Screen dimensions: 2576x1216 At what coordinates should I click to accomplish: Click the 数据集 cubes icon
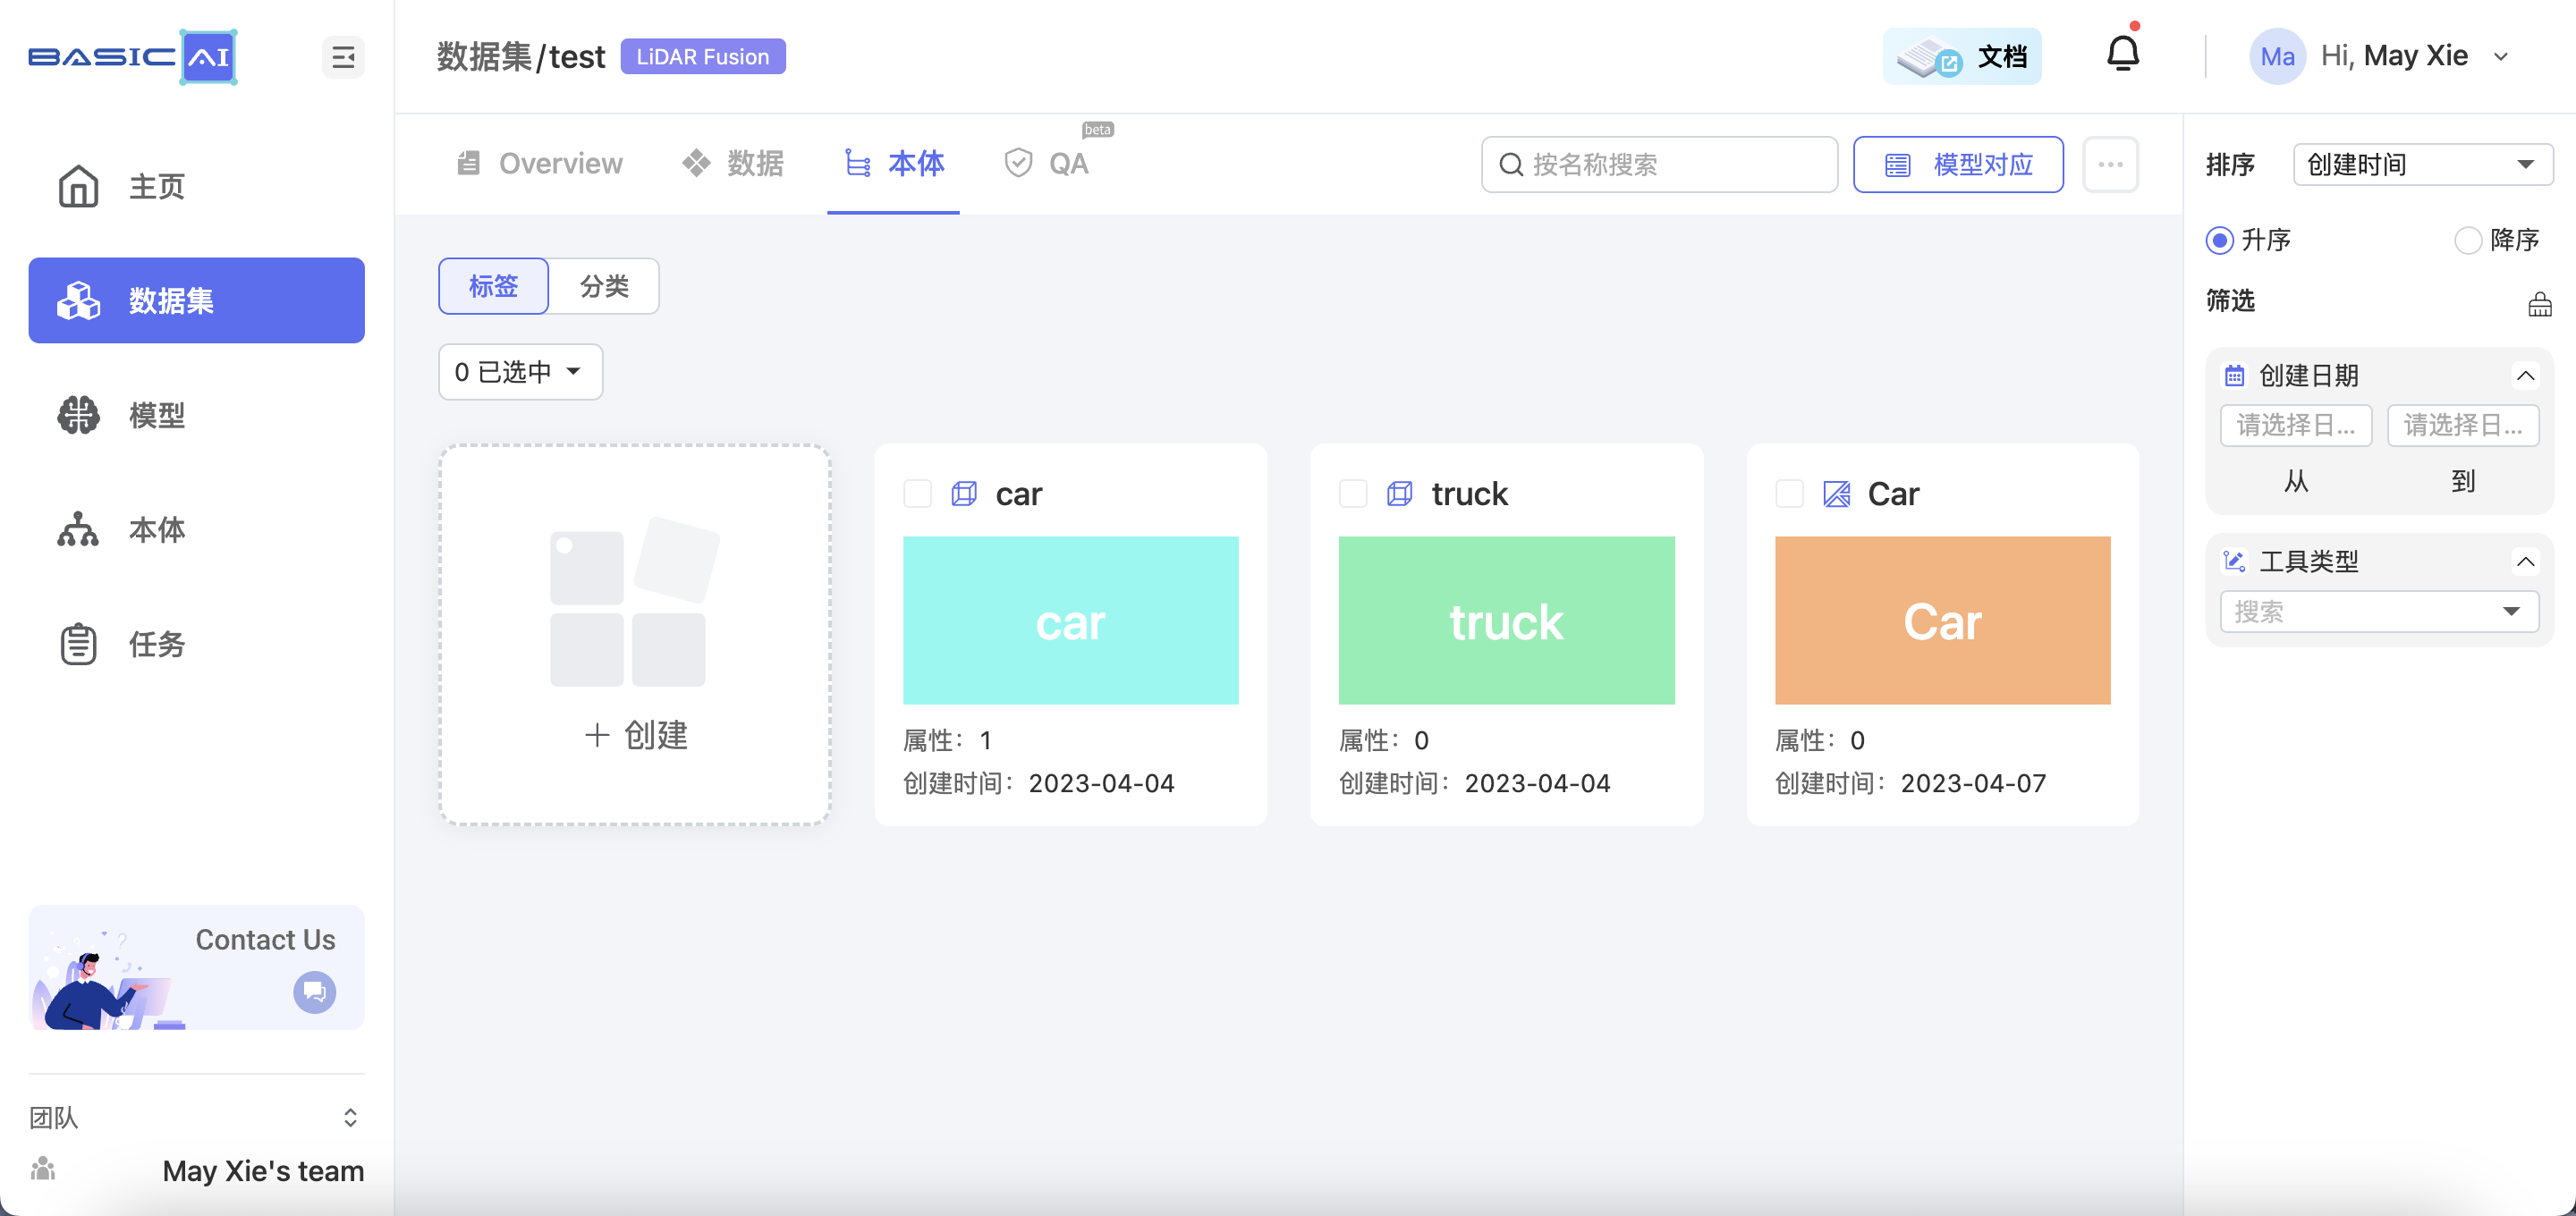(x=78, y=300)
